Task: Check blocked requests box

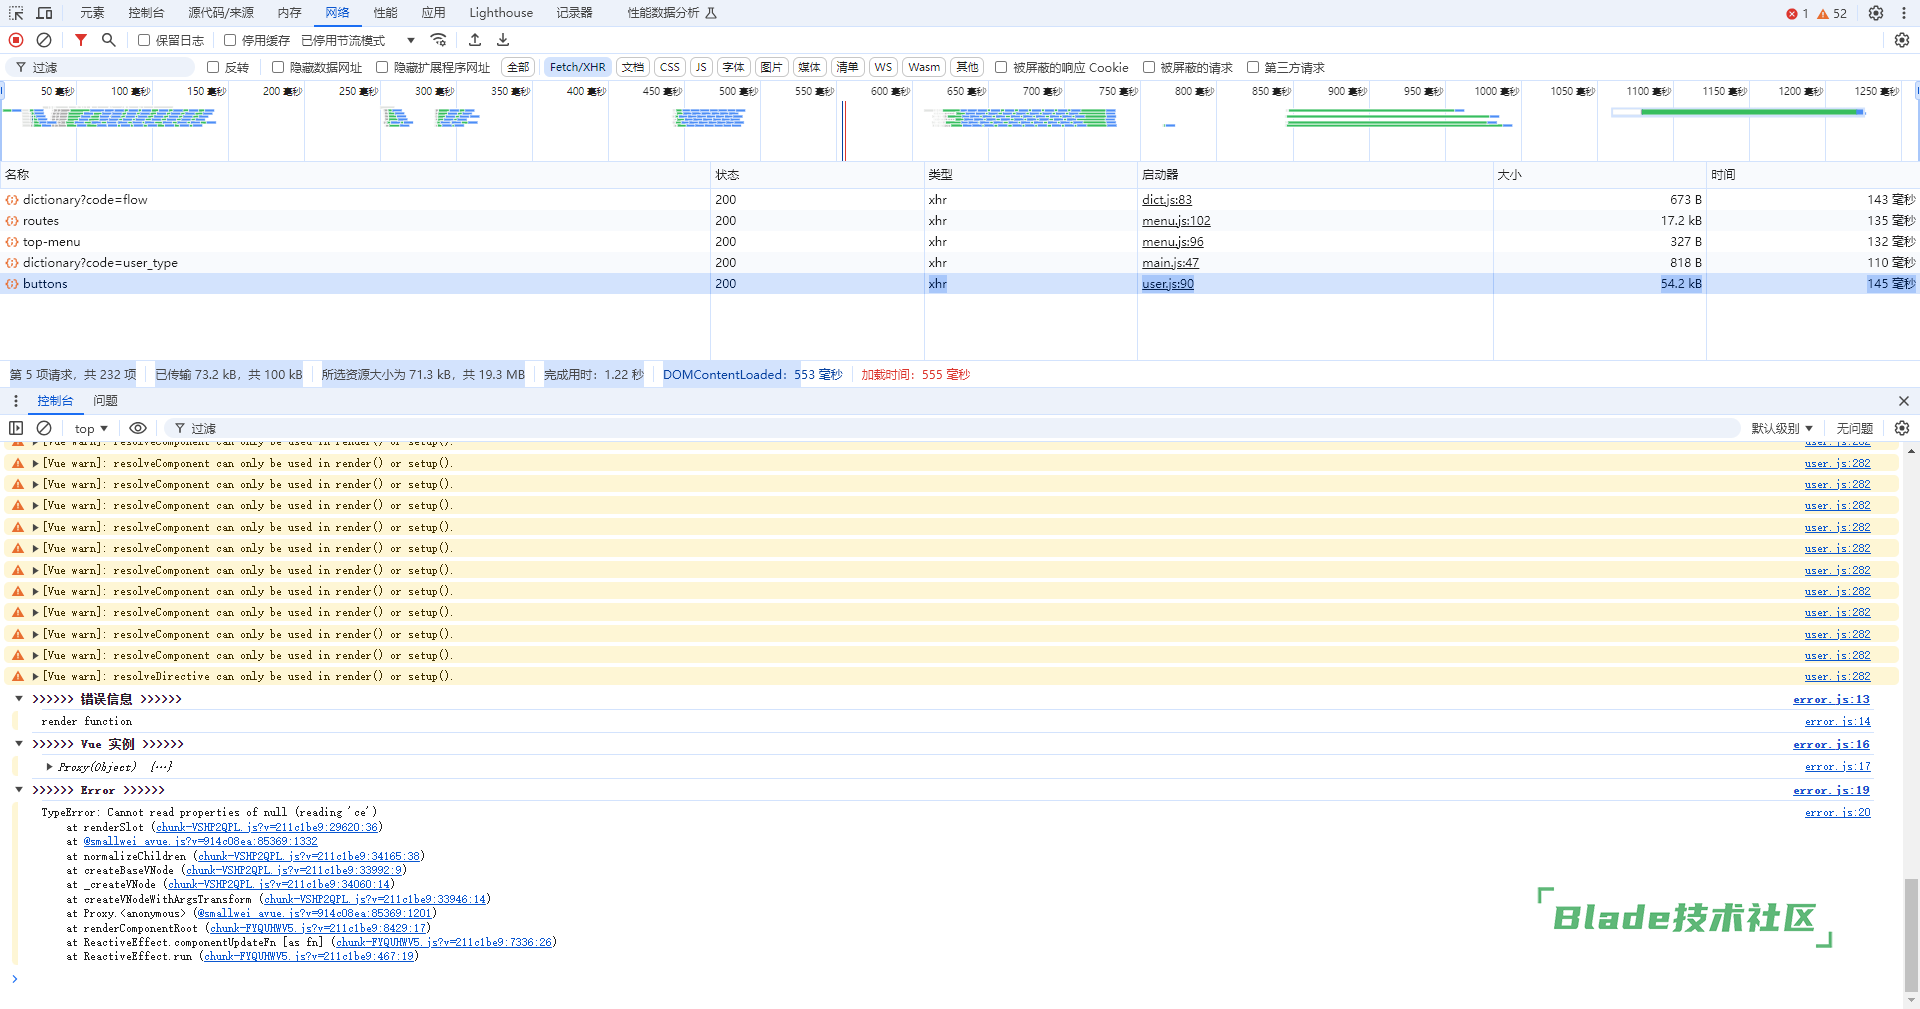Action: point(1149,67)
